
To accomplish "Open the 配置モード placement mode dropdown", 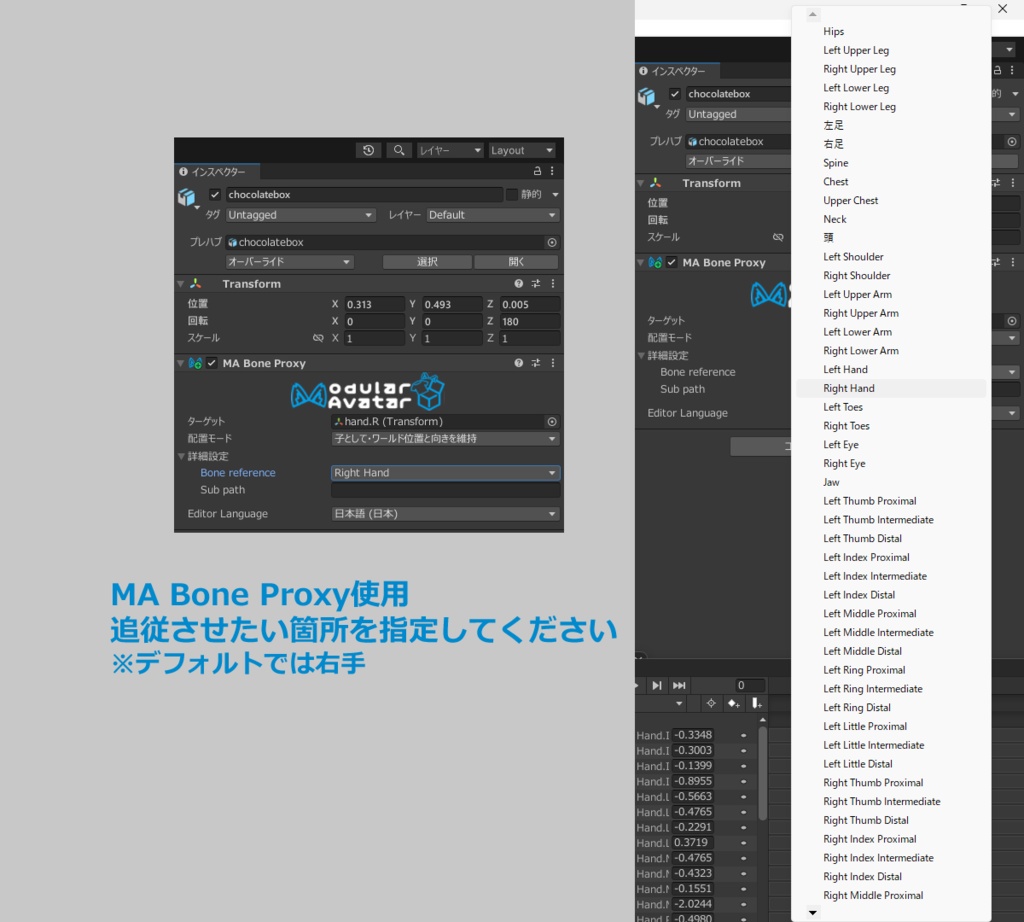I will [x=445, y=439].
